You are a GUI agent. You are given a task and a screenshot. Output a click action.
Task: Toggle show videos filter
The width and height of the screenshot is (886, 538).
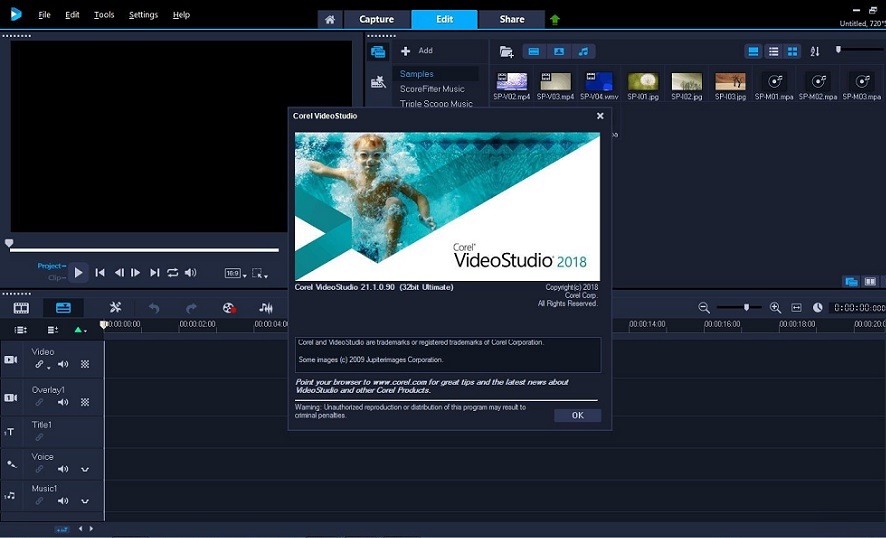click(533, 52)
